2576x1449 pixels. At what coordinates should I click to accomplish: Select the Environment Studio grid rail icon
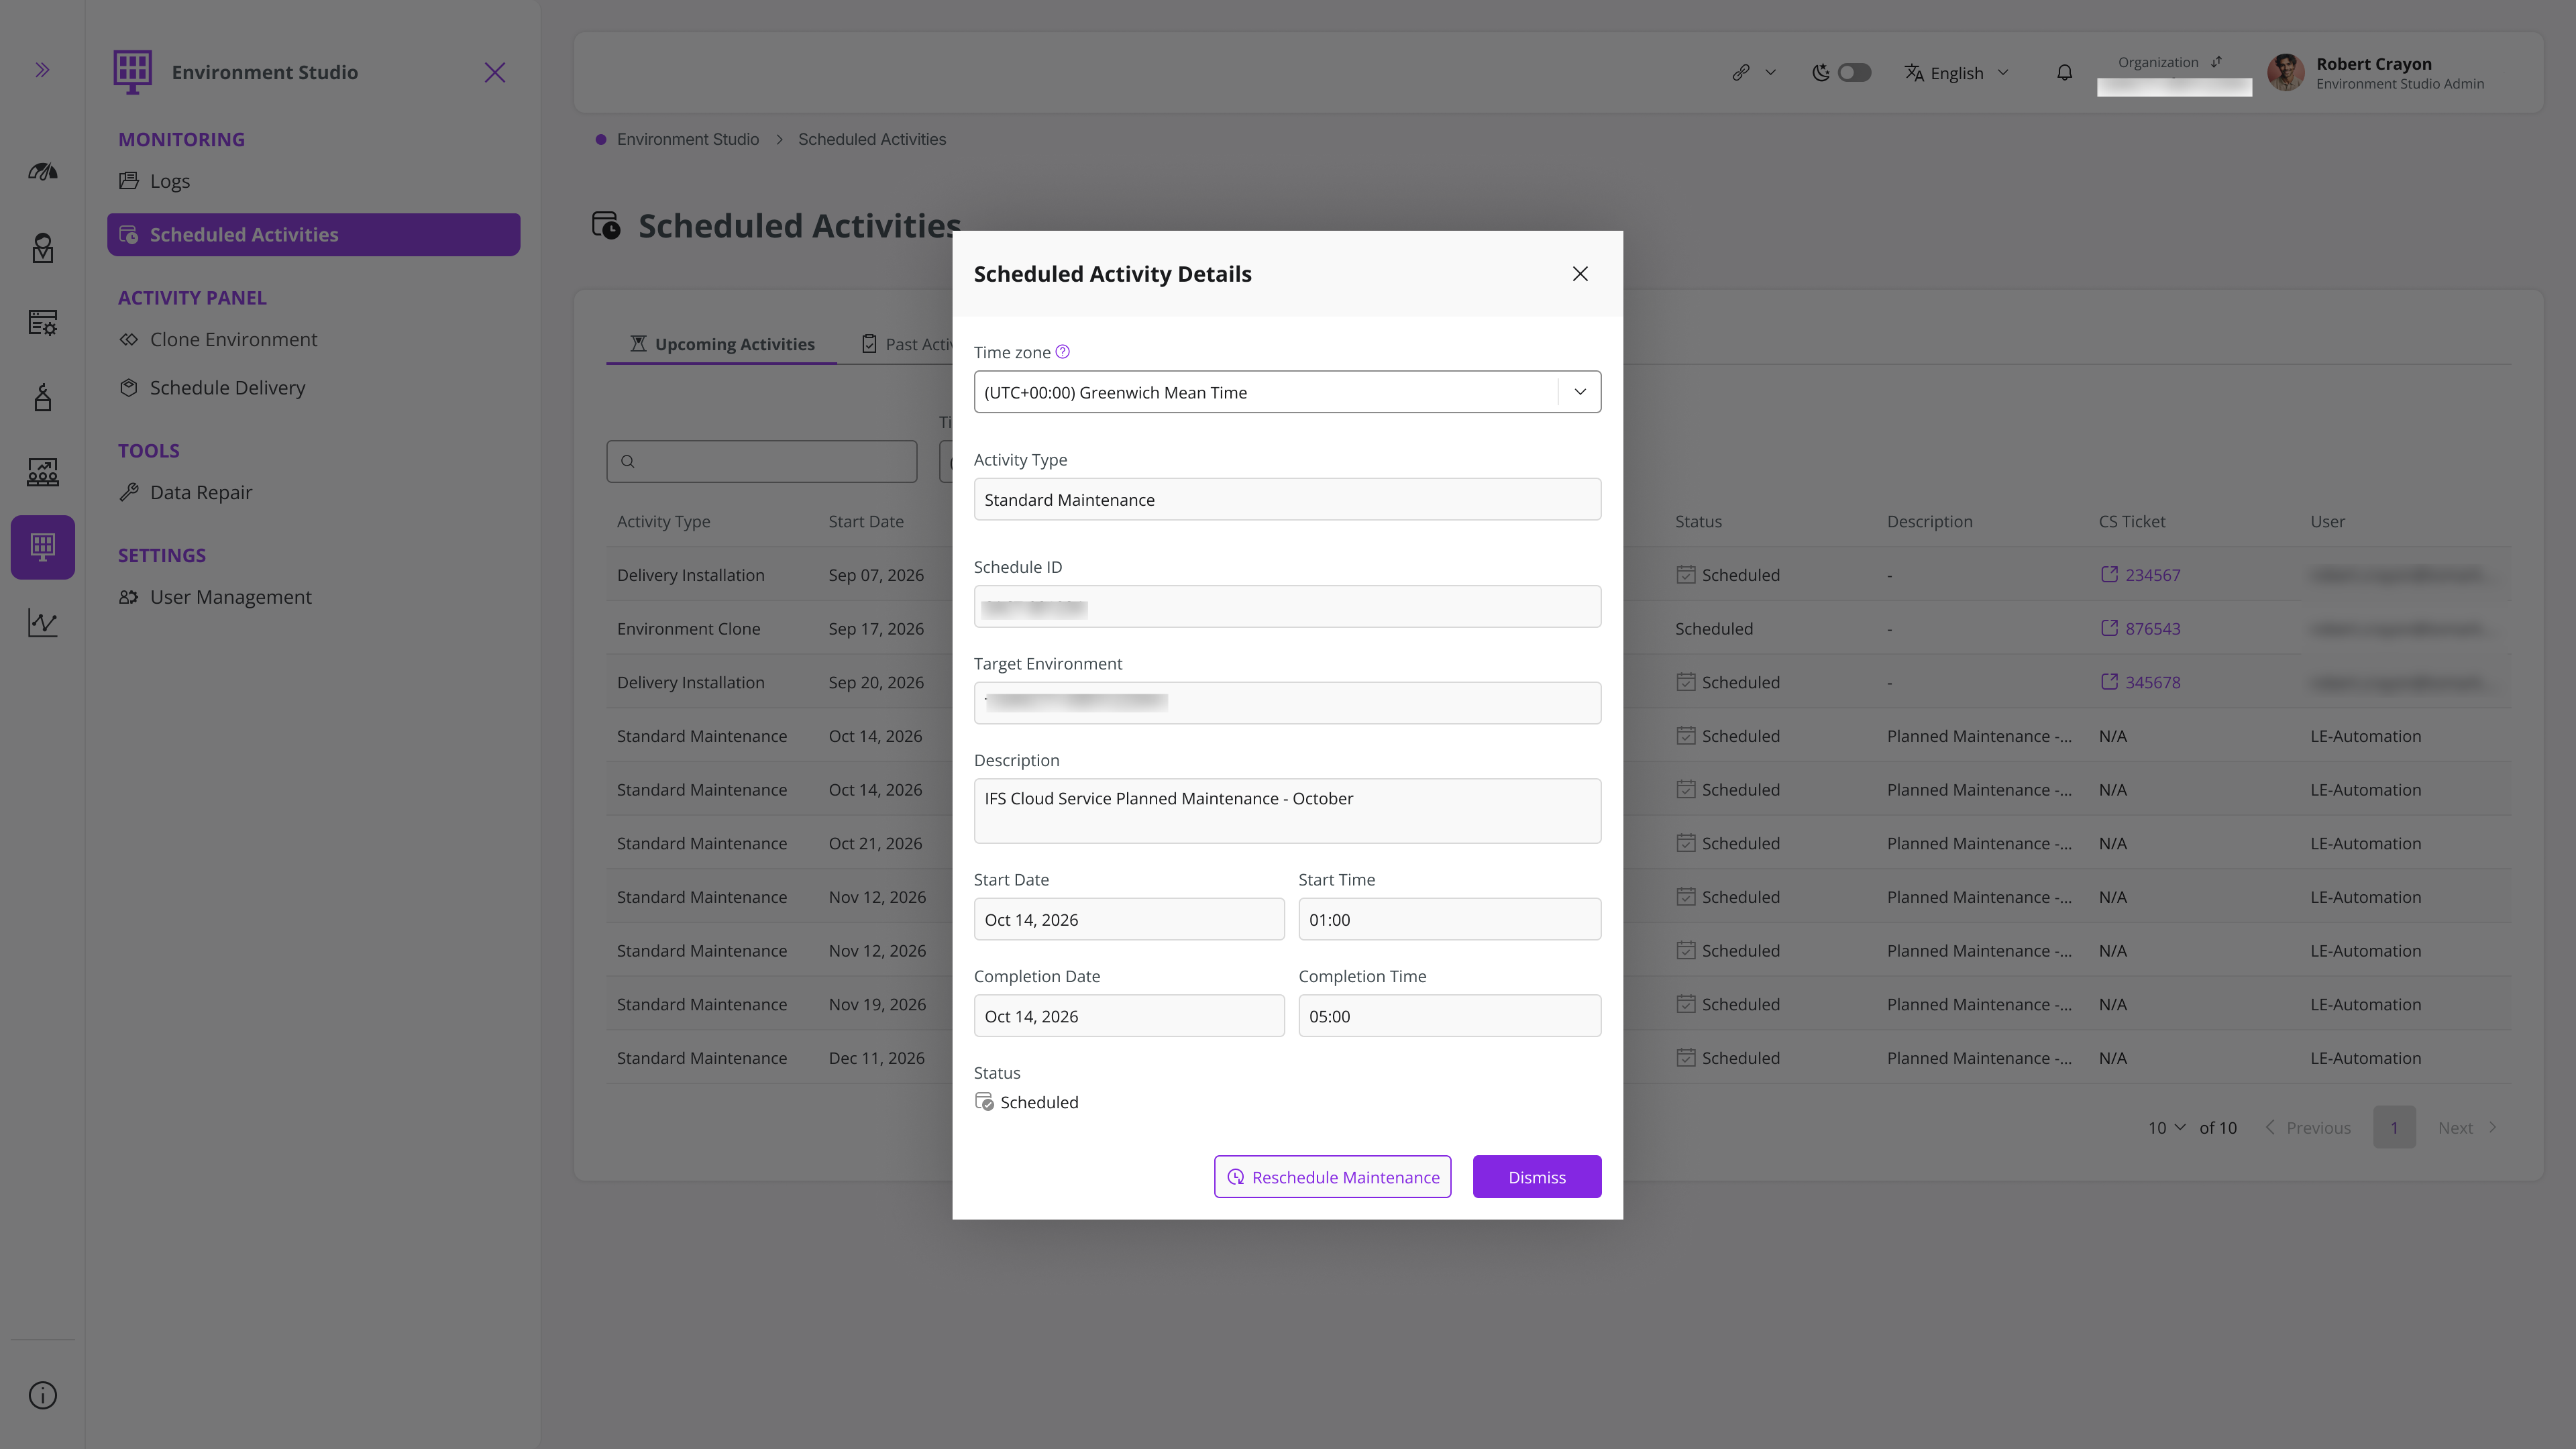[42, 547]
